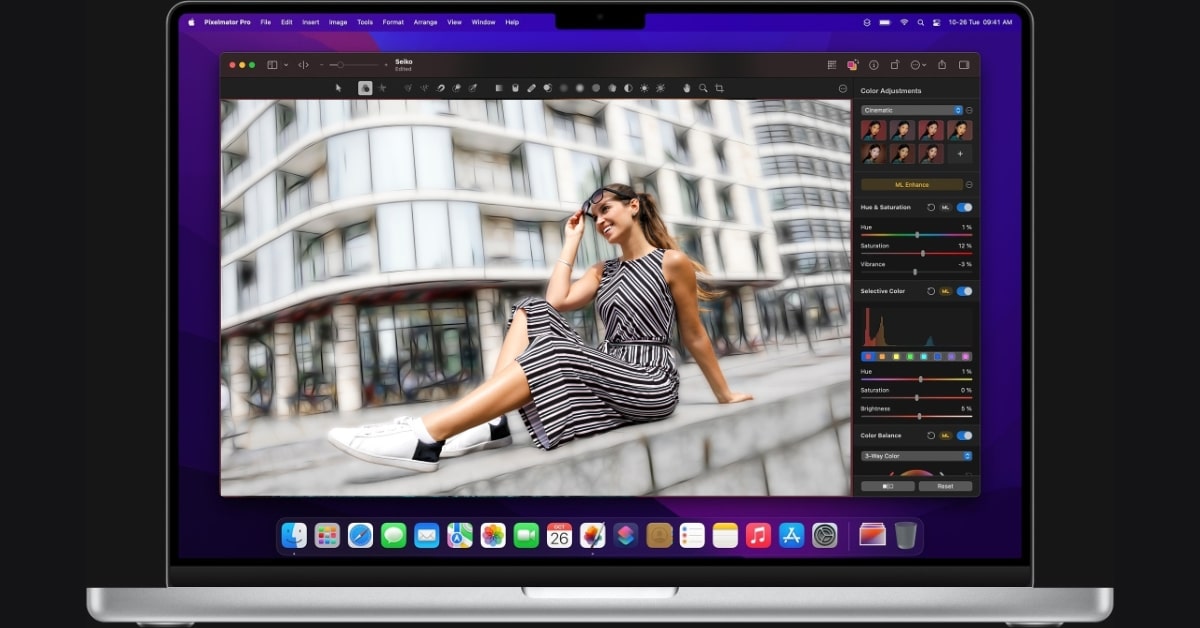This screenshot has height=628, width=1200.
Task: Click the Reset button
Action: [x=945, y=486]
